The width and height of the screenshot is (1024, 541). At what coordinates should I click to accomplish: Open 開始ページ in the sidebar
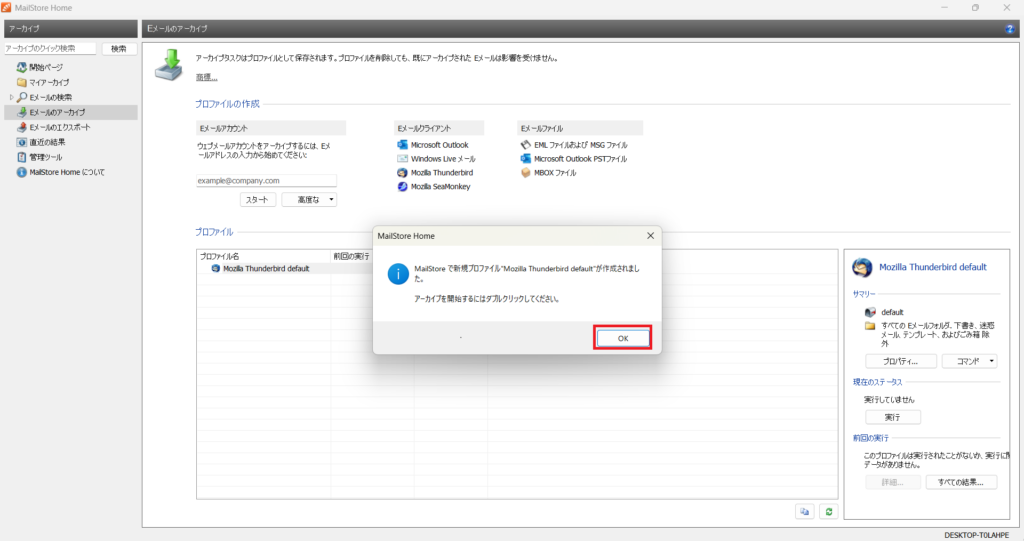click(46, 67)
